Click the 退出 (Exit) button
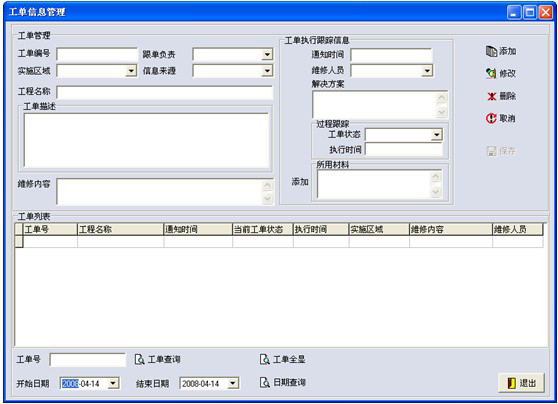This screenshot has width=558, height=404. point(521,383)
